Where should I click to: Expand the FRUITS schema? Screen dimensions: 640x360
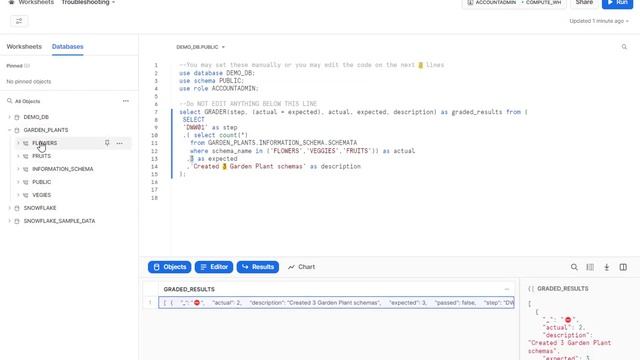click(x=18, y=156)
